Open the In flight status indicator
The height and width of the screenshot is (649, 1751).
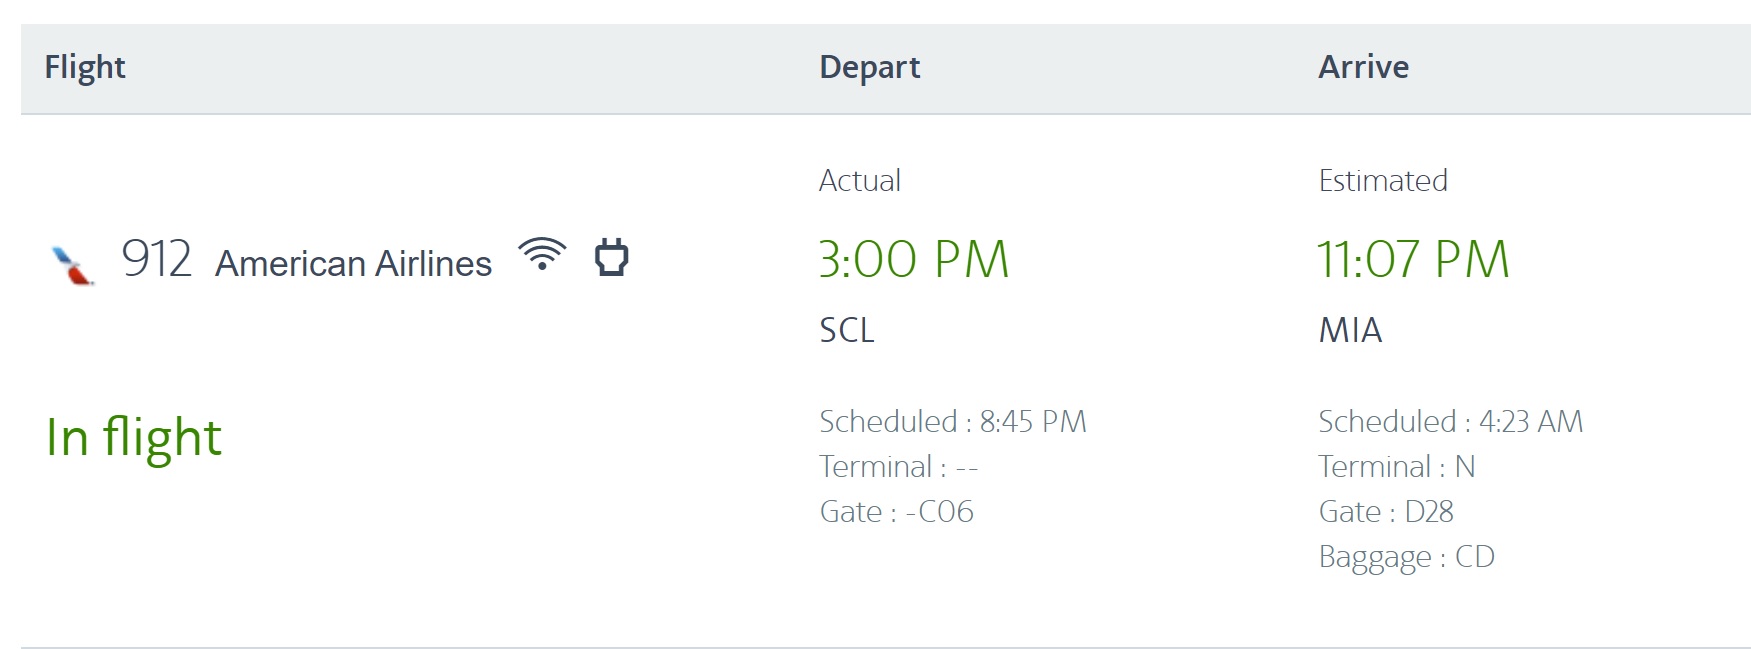[133, 434]
